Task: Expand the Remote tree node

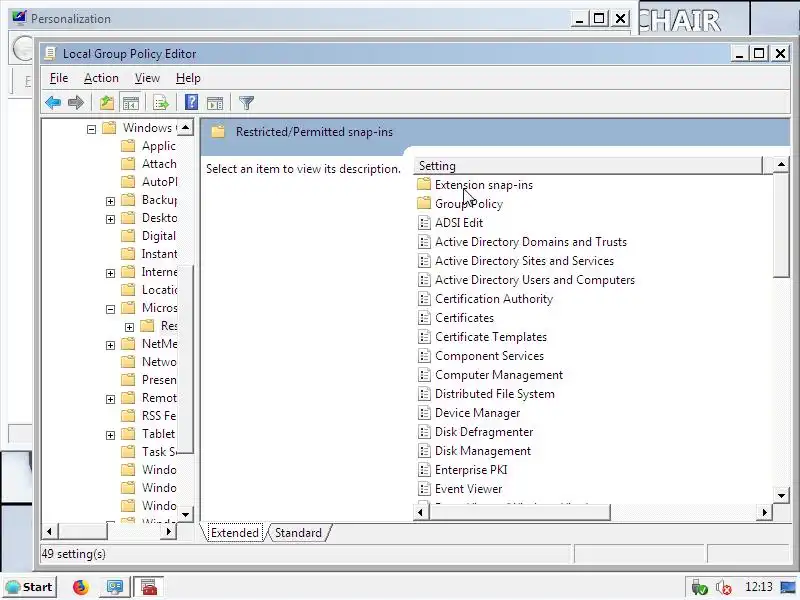Action: 110,399
